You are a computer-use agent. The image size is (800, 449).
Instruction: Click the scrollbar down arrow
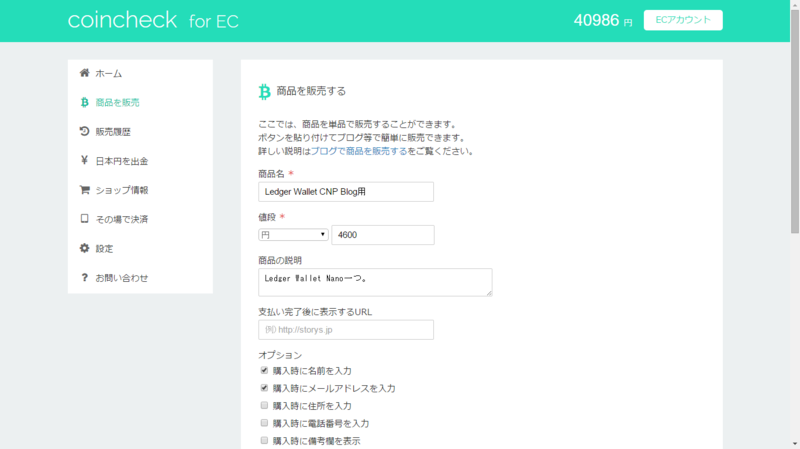(x=794, y=444)
